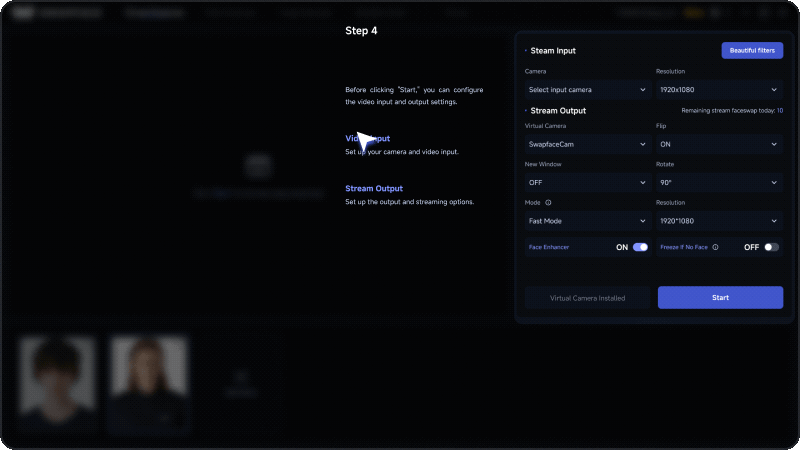
Task: Click the Steam Input section heading
Action: [553, 51]
